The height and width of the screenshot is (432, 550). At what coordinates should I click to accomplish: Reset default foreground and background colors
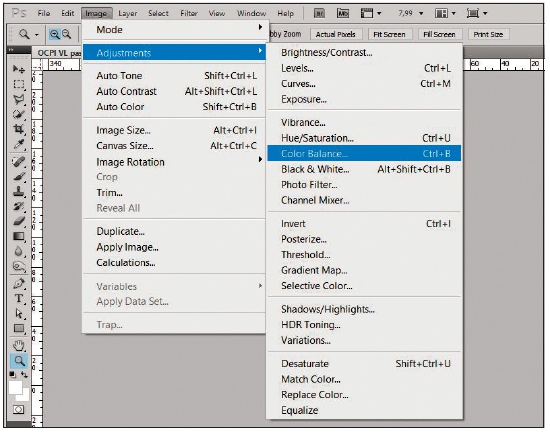[13, 375]
